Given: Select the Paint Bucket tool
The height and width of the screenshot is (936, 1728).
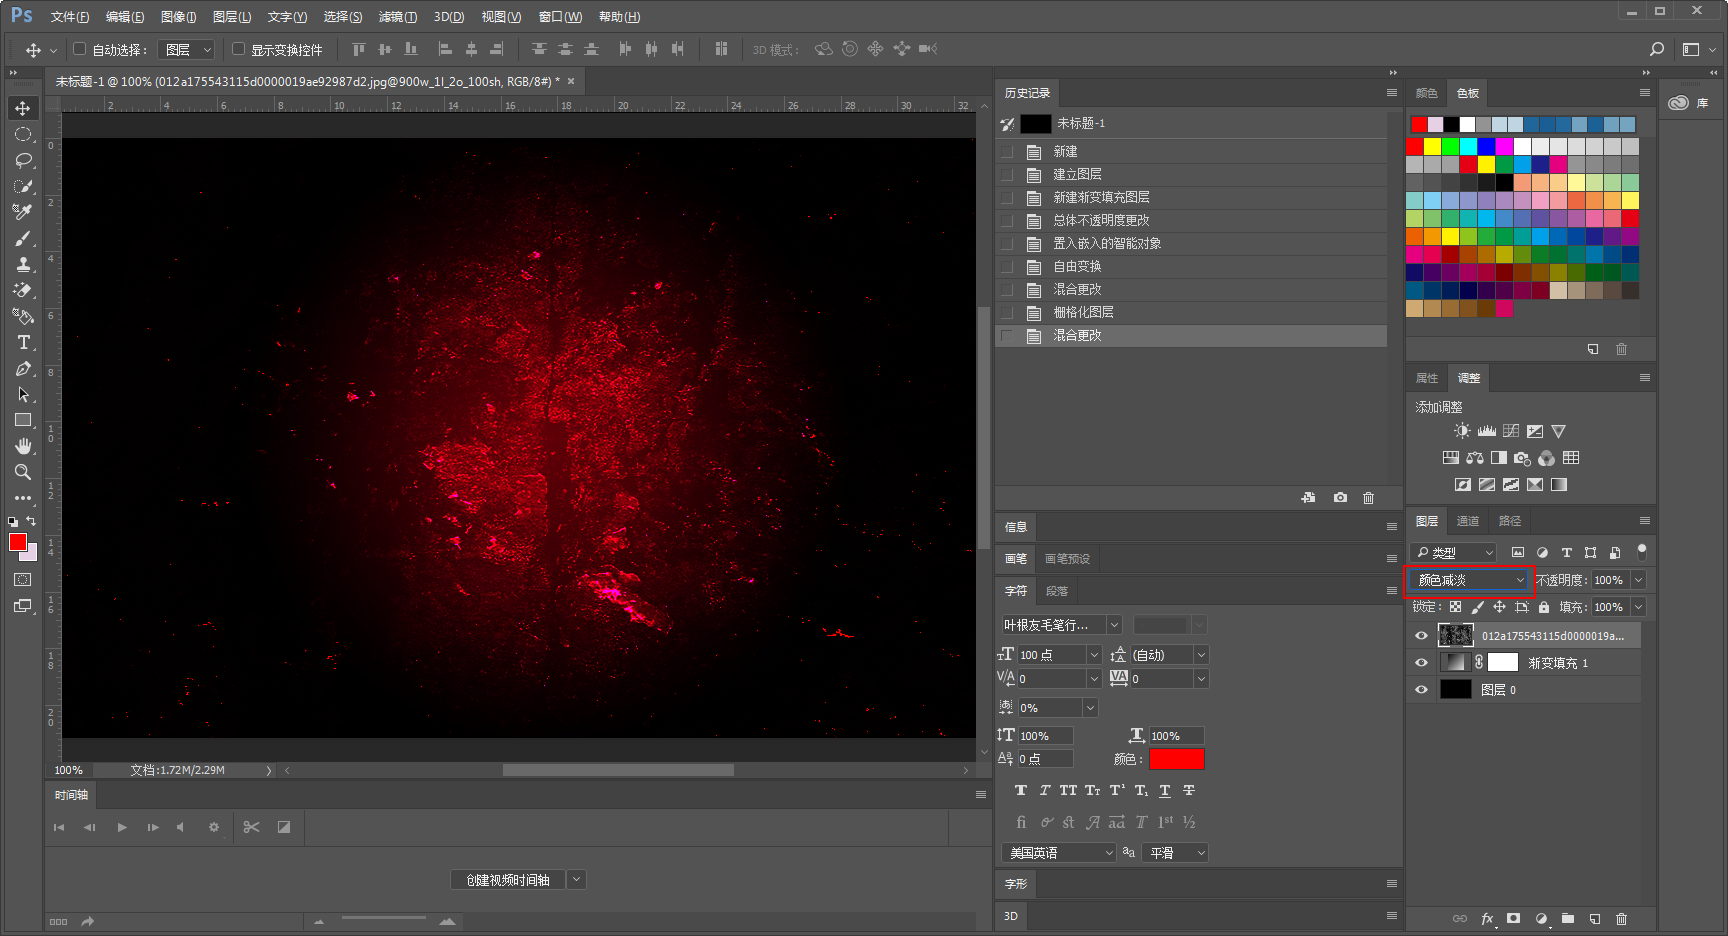Looking at the screenshot, I should point(23,316).
